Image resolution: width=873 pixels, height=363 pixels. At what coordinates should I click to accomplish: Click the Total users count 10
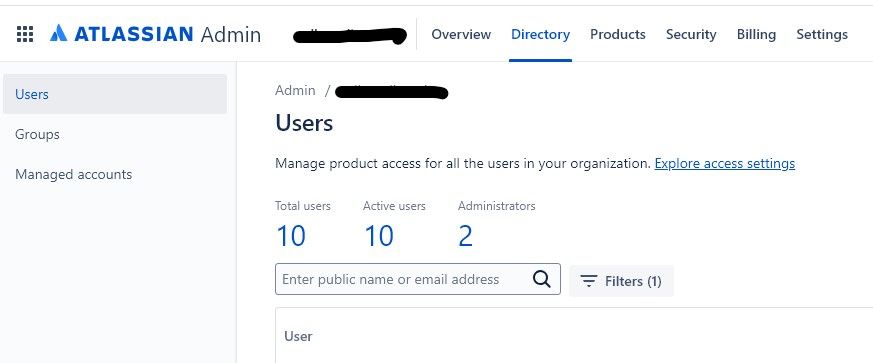(291, 236)
